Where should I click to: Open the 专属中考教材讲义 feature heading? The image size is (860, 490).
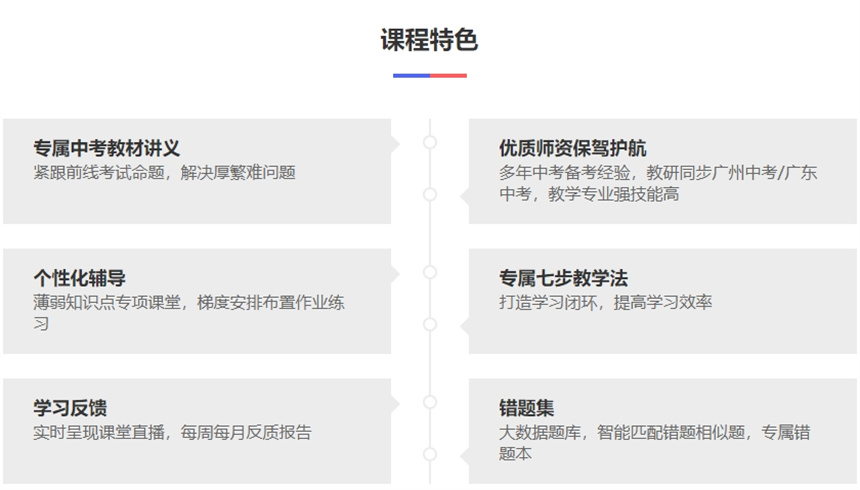pyautogui.click(x=107, y=148)
